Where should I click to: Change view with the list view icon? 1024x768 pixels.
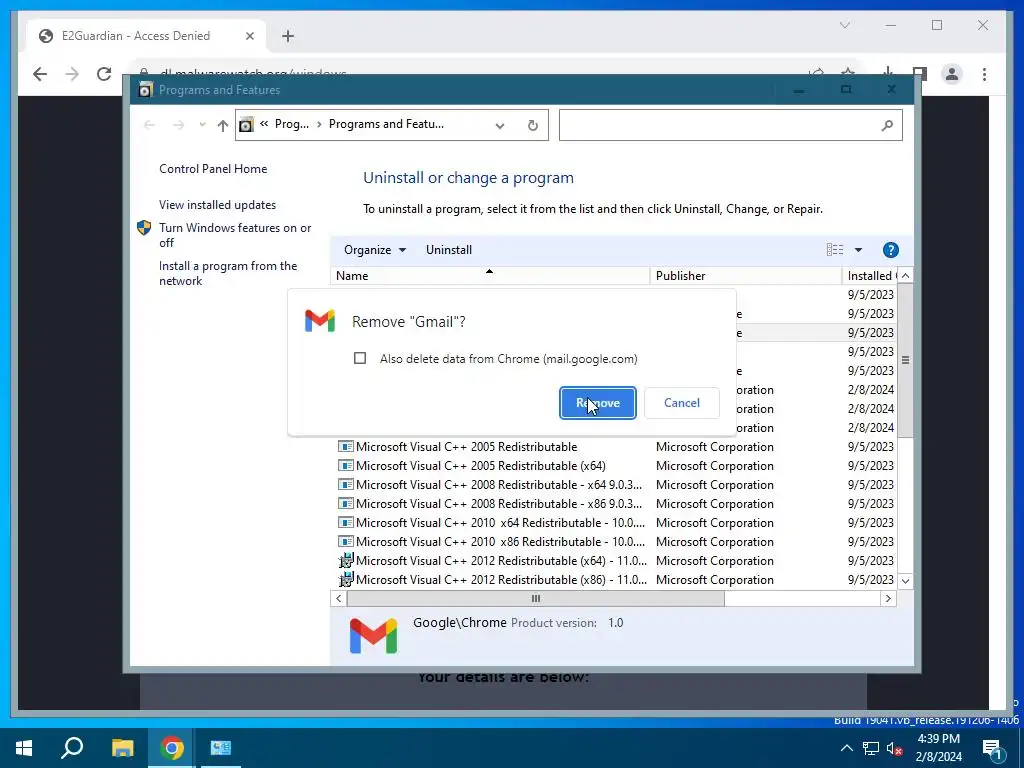tap(835, 249)
